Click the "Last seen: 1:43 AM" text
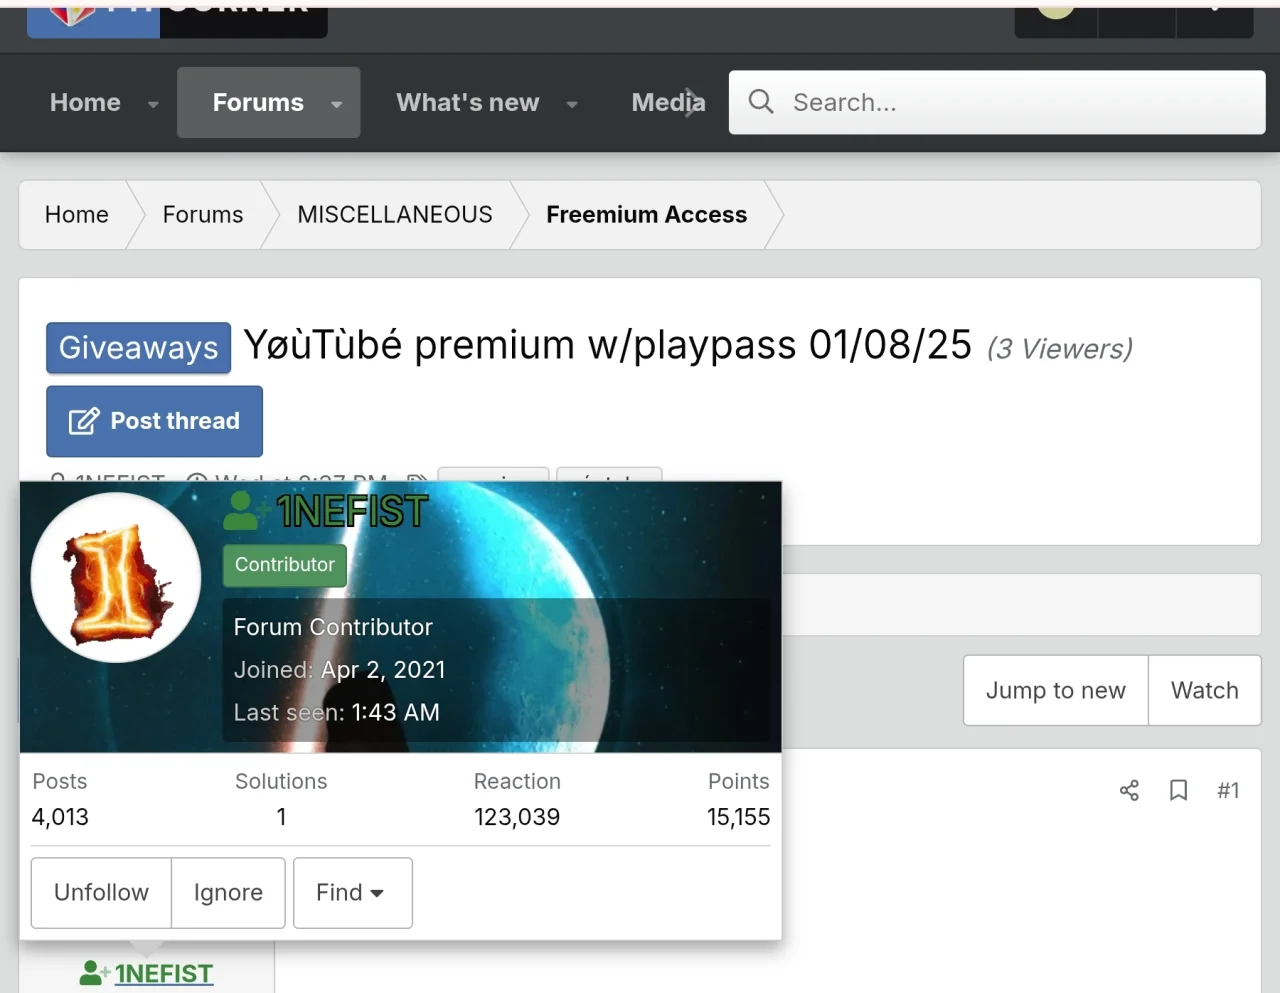 click(337, 712)
